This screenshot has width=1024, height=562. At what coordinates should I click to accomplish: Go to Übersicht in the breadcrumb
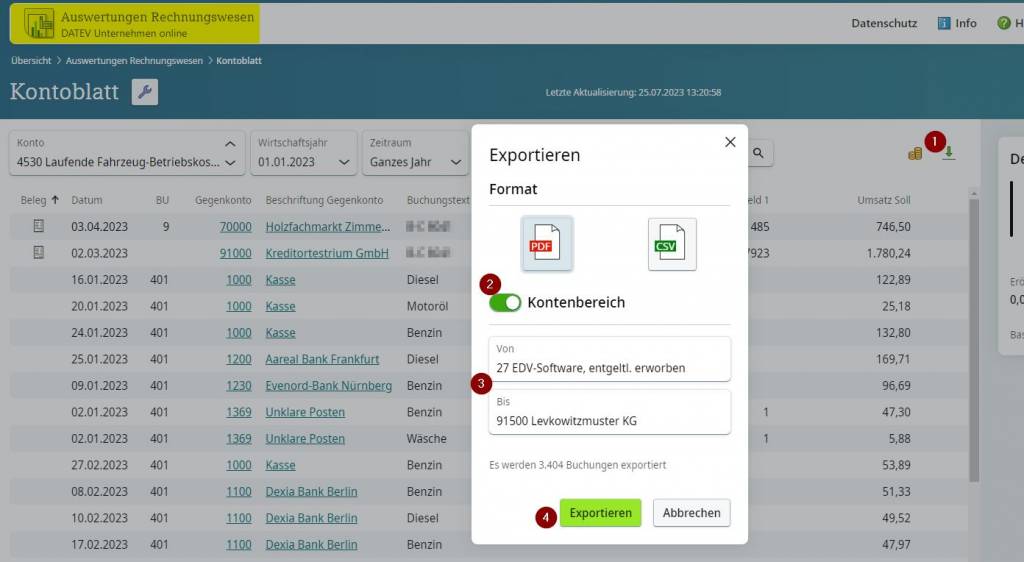coord(31,61)
